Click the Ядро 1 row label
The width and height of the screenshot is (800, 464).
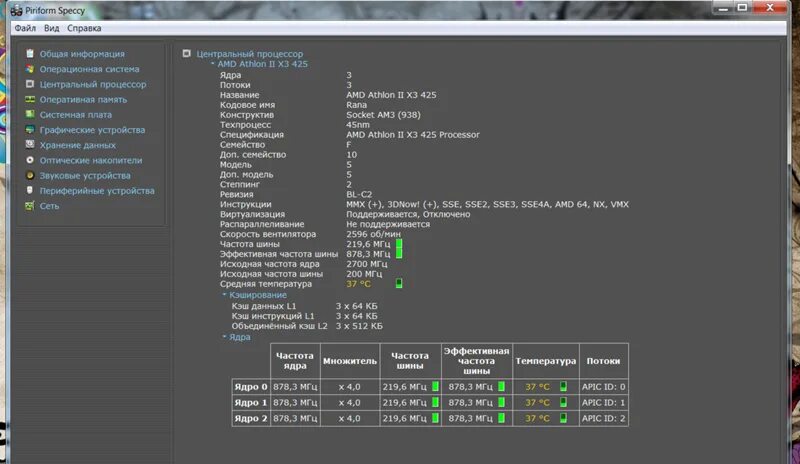tap(251, 403)
